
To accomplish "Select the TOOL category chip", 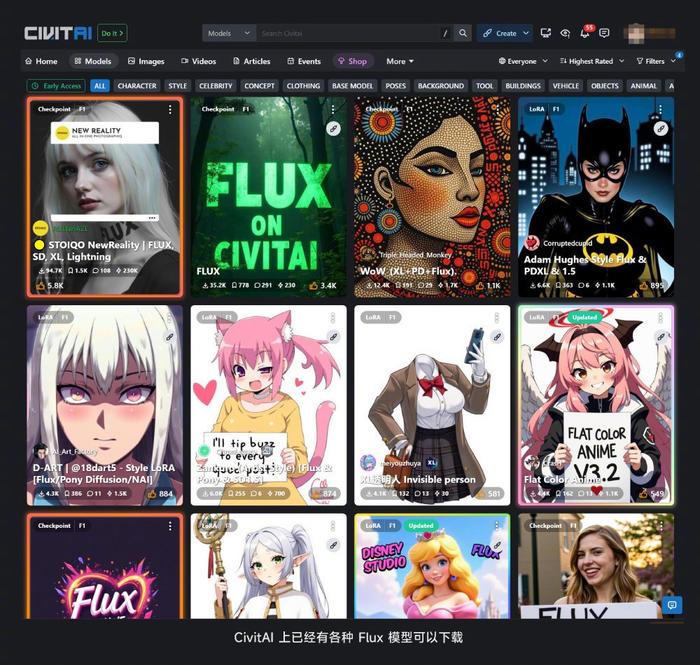I will 484,86.
